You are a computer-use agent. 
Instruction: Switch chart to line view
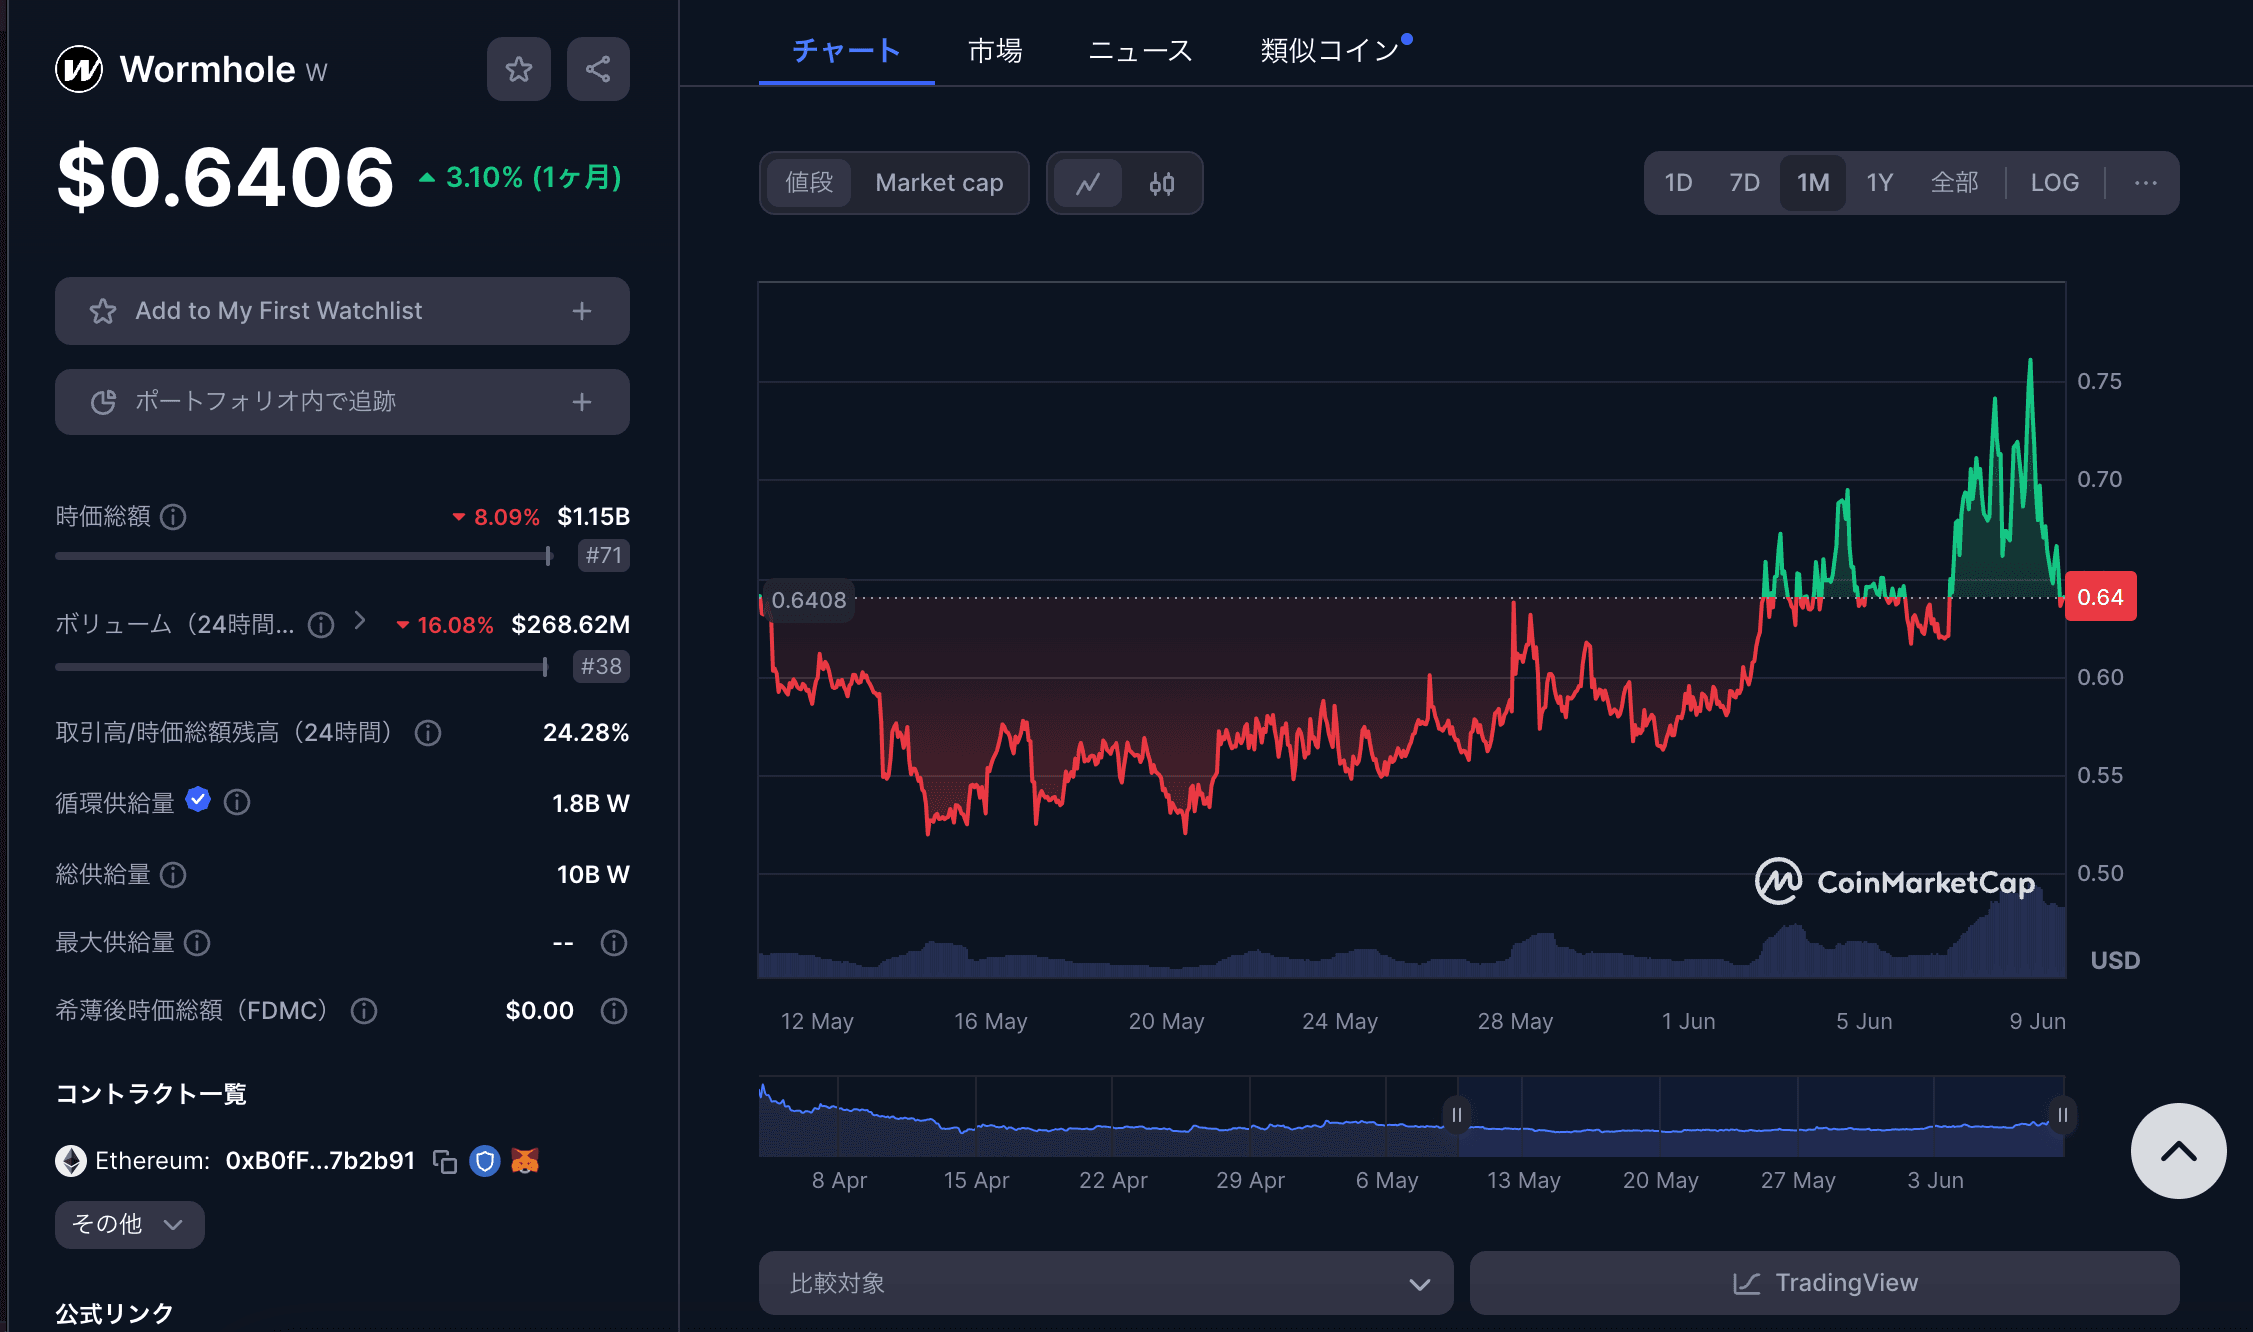click(x=1088, y=183)
